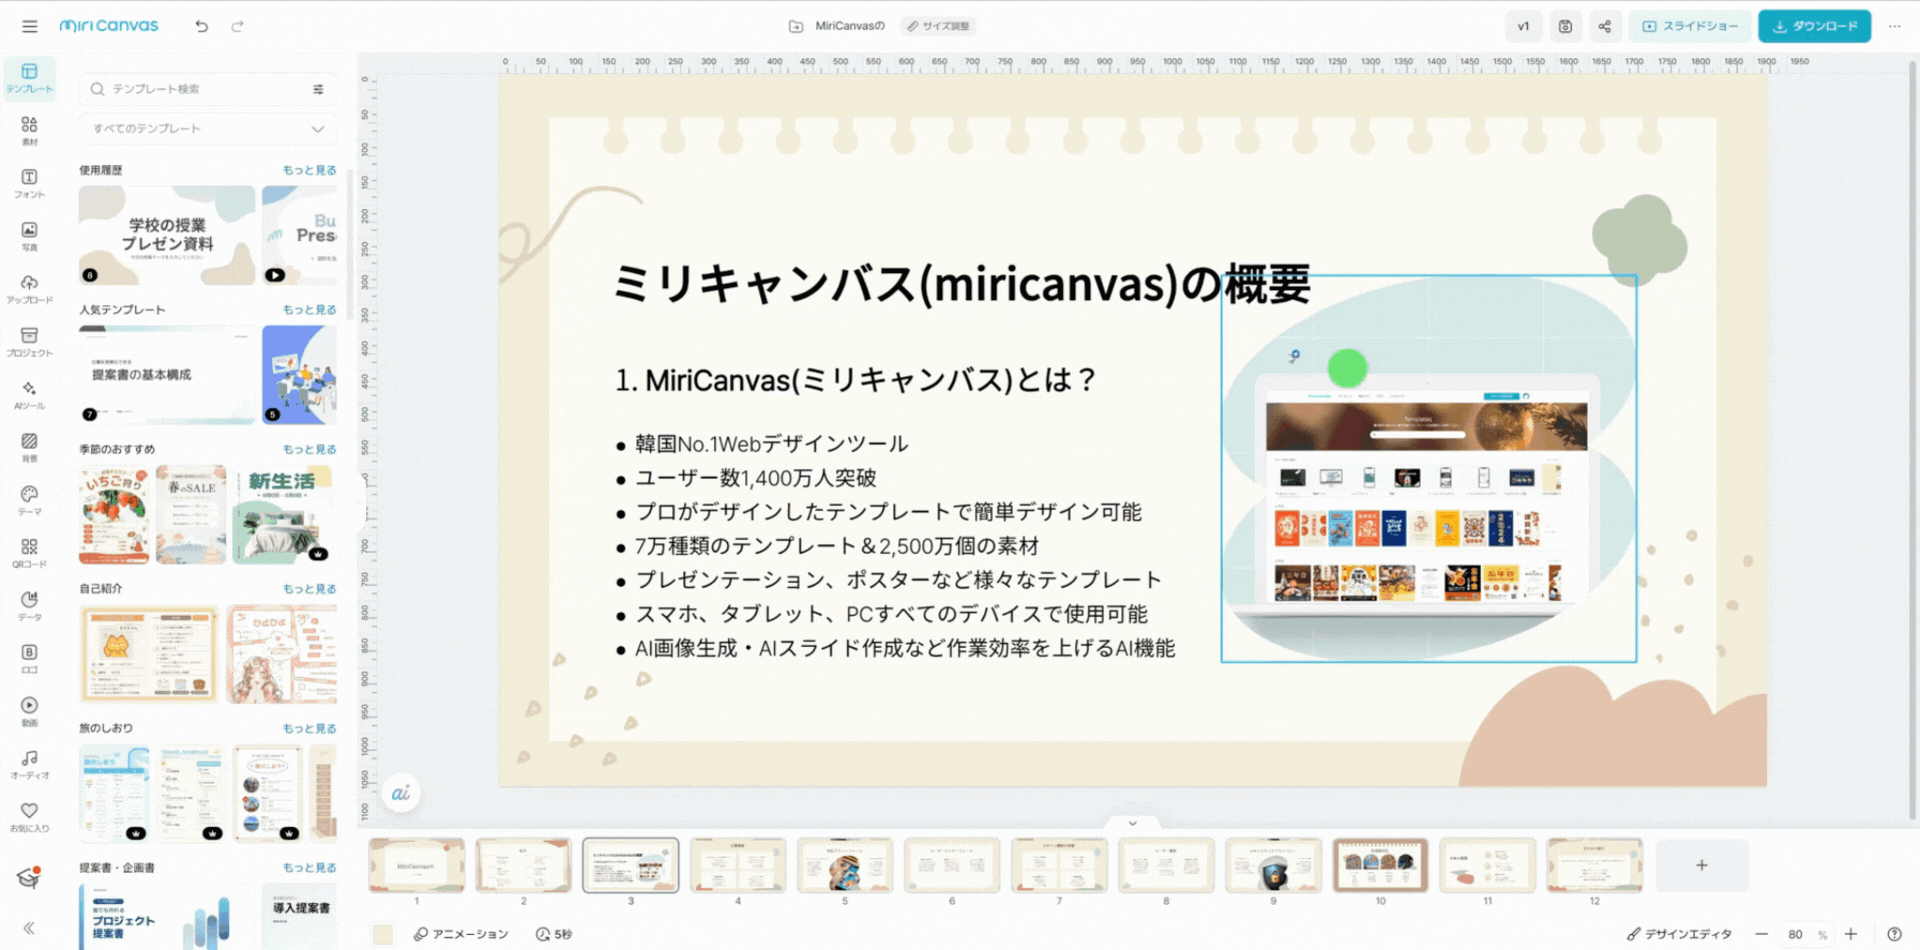
Task: Select slide thumbnail 10
Action: pos(1380,865)
